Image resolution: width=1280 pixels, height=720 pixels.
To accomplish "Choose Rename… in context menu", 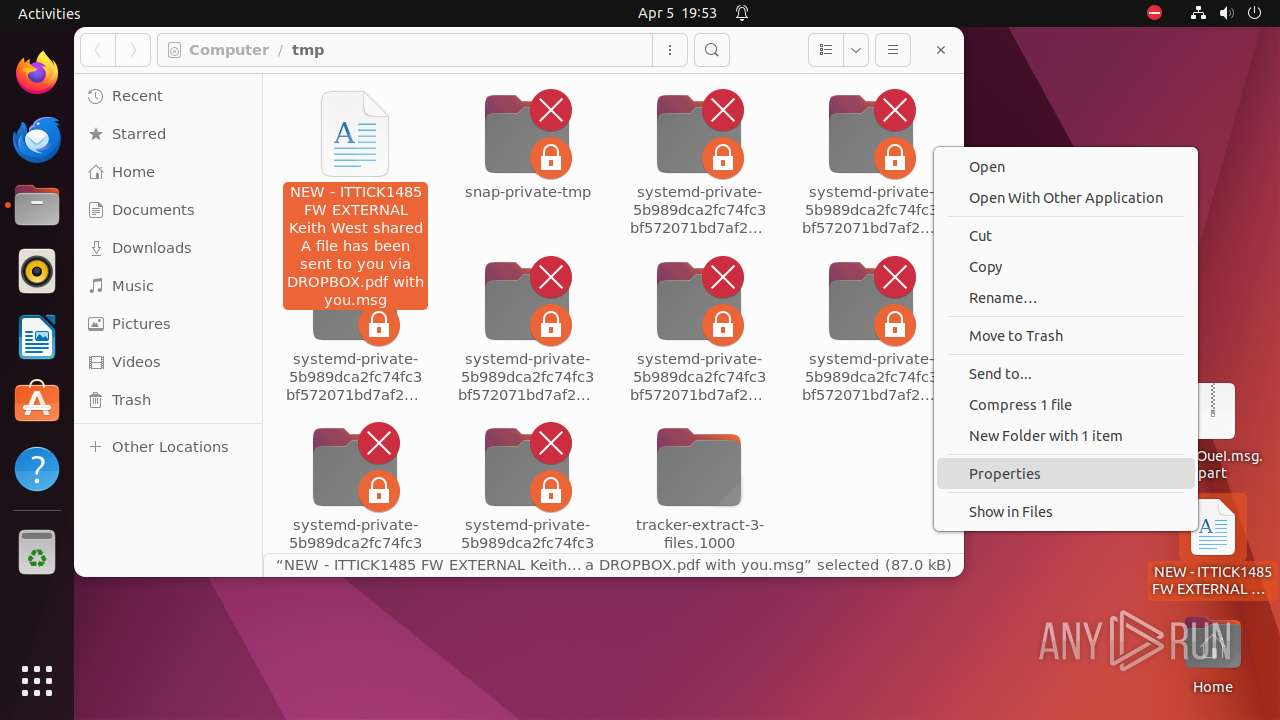I will point(1066,298).
